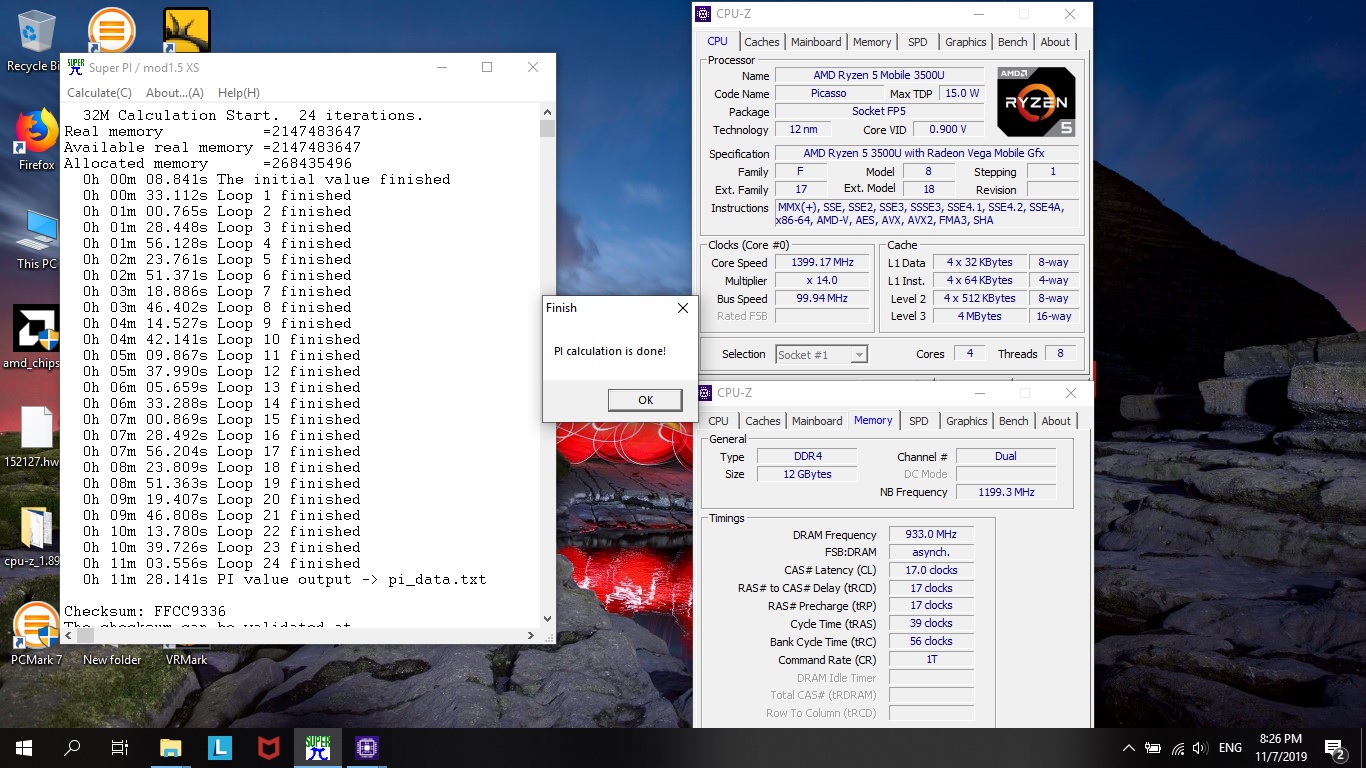Select SPD tab in lower CPU-Z
1366x768 pixels.
tap(919, 421)
